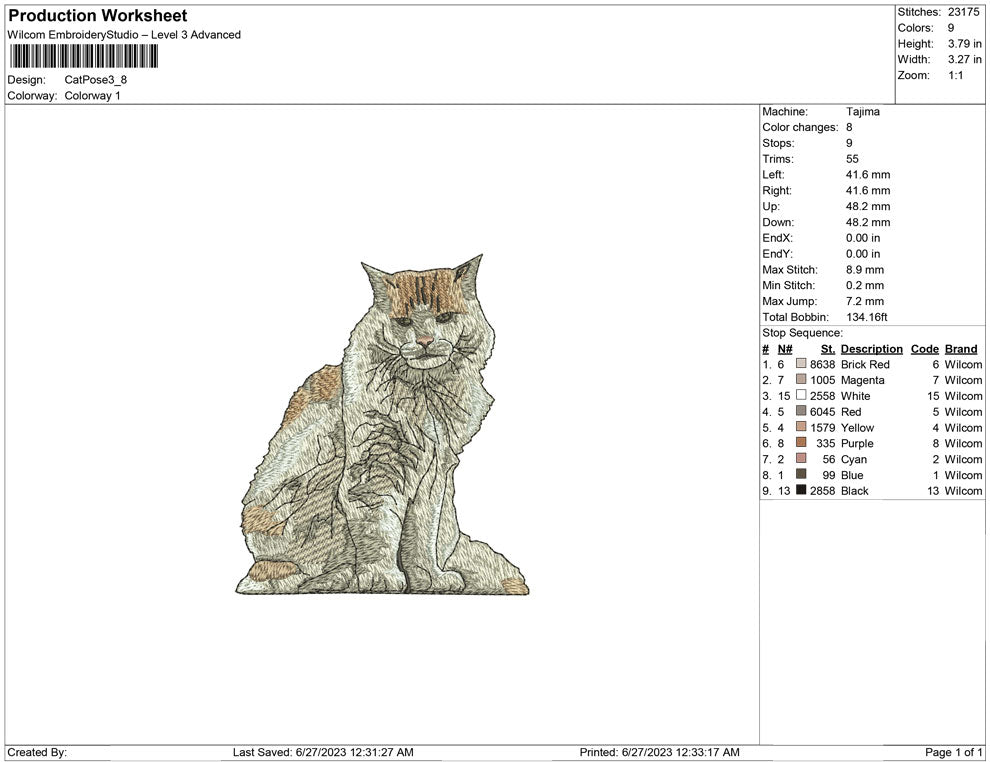Click the Colors value '9' in header
Screen dimensions: 990x762
951,28
